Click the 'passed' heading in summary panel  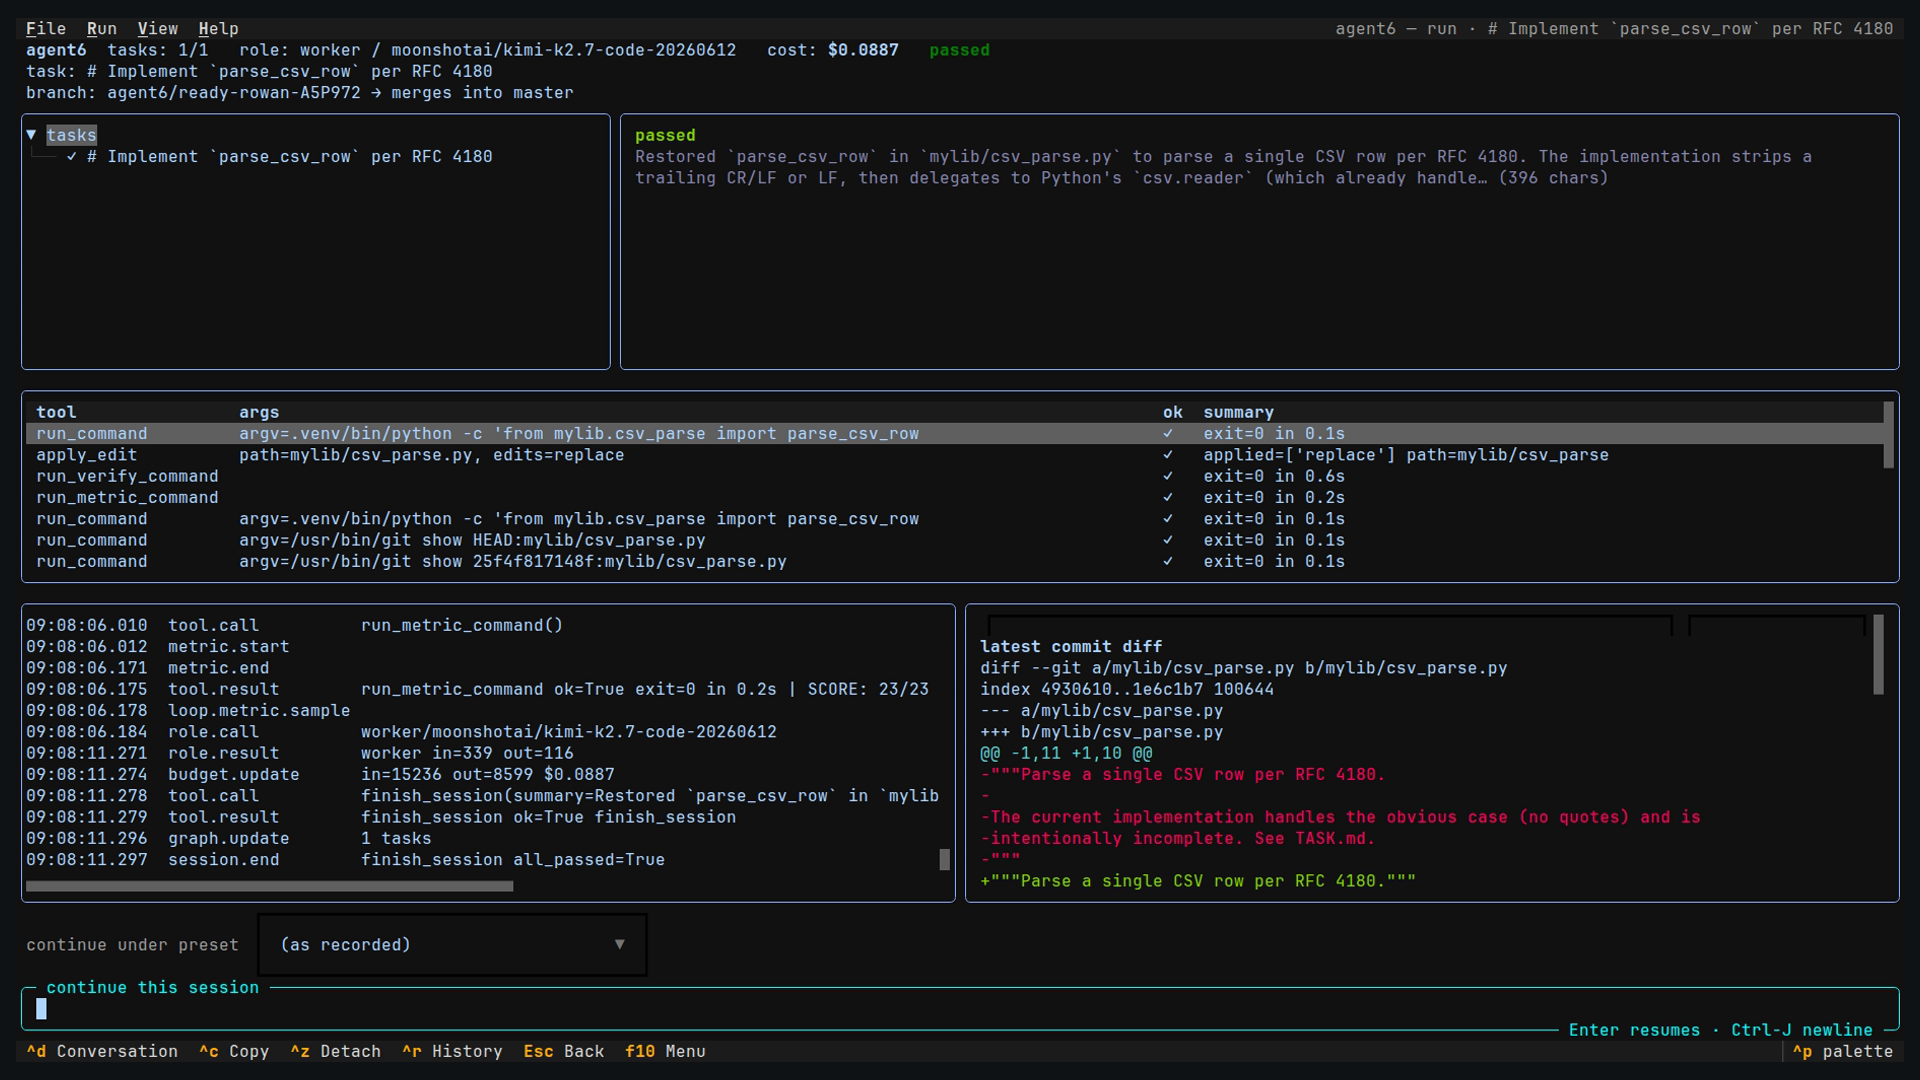[665, 135]
